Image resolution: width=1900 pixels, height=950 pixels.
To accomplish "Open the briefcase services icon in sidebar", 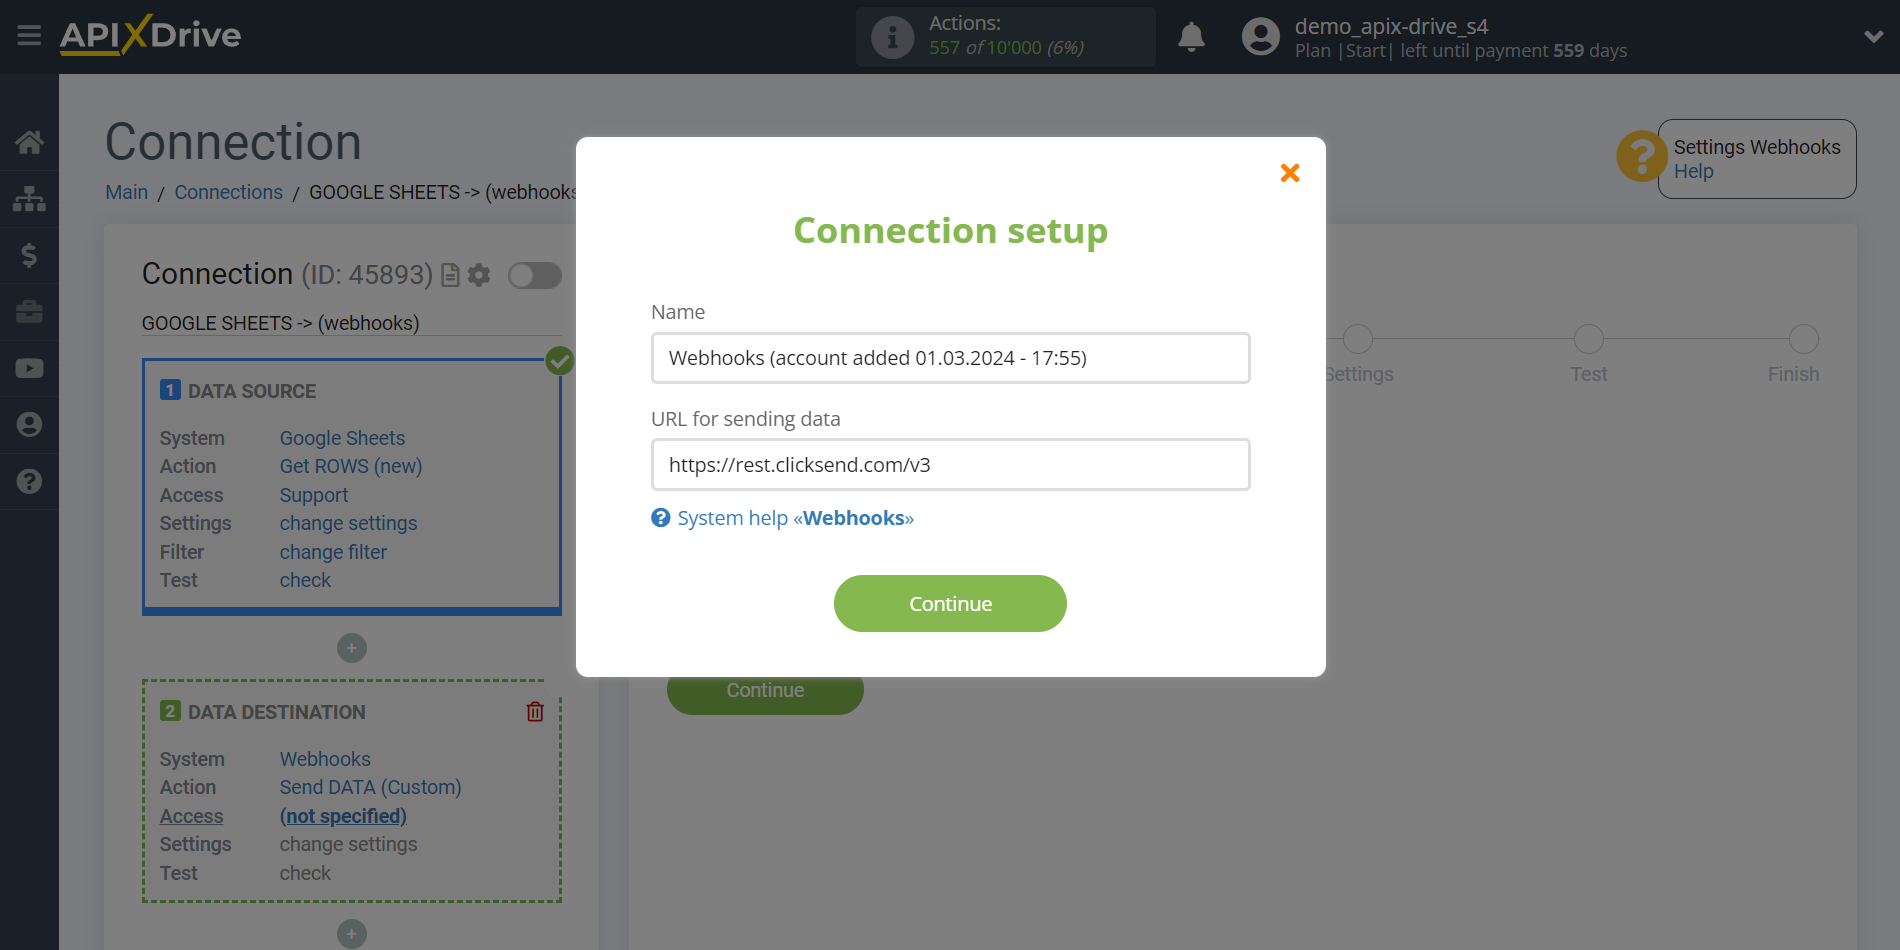I will (x=29, y=312).
